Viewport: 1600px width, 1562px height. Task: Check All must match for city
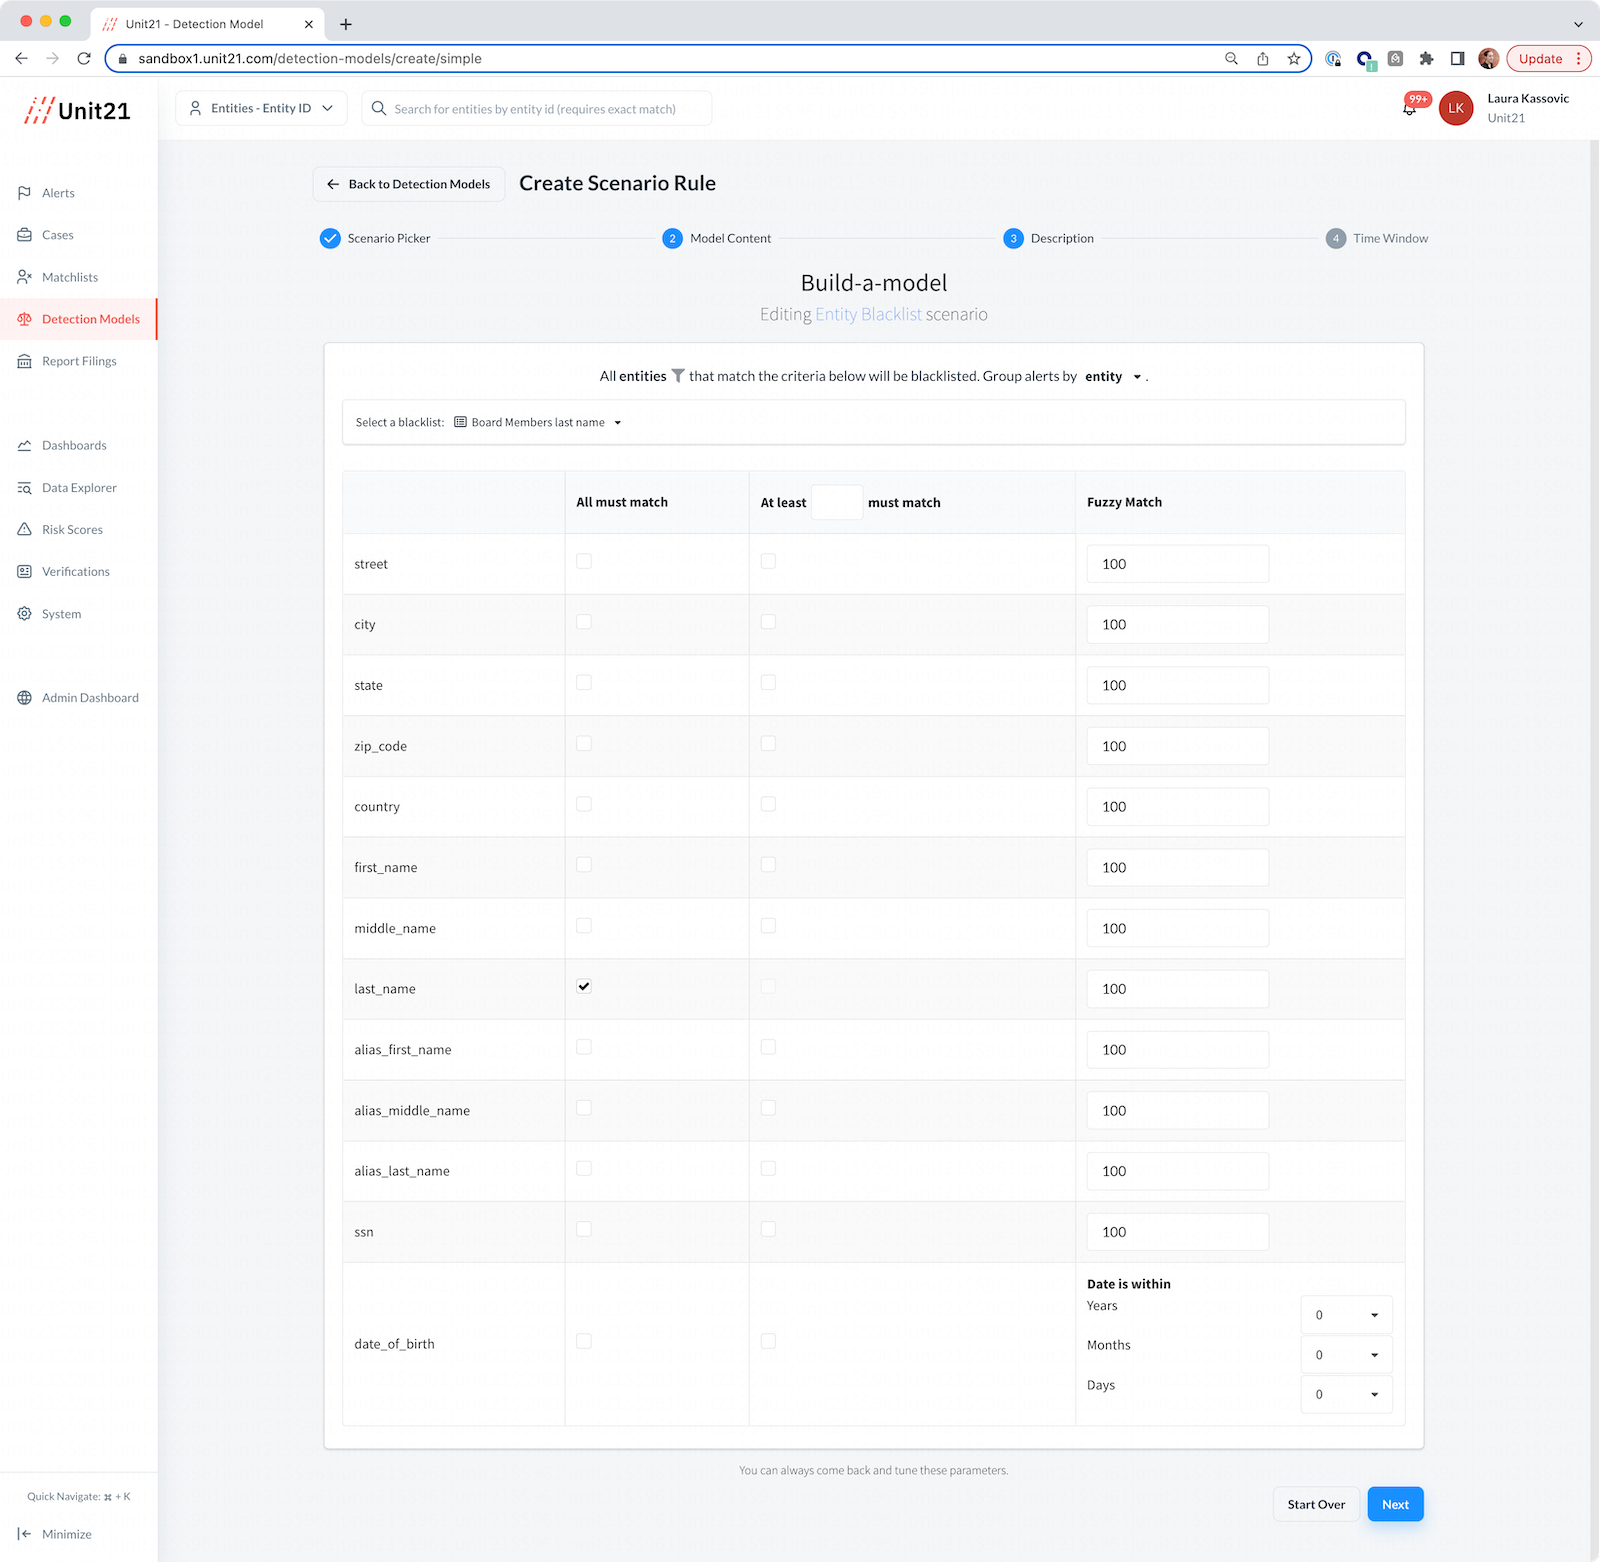pyautogui.click(x=584, y=622)
